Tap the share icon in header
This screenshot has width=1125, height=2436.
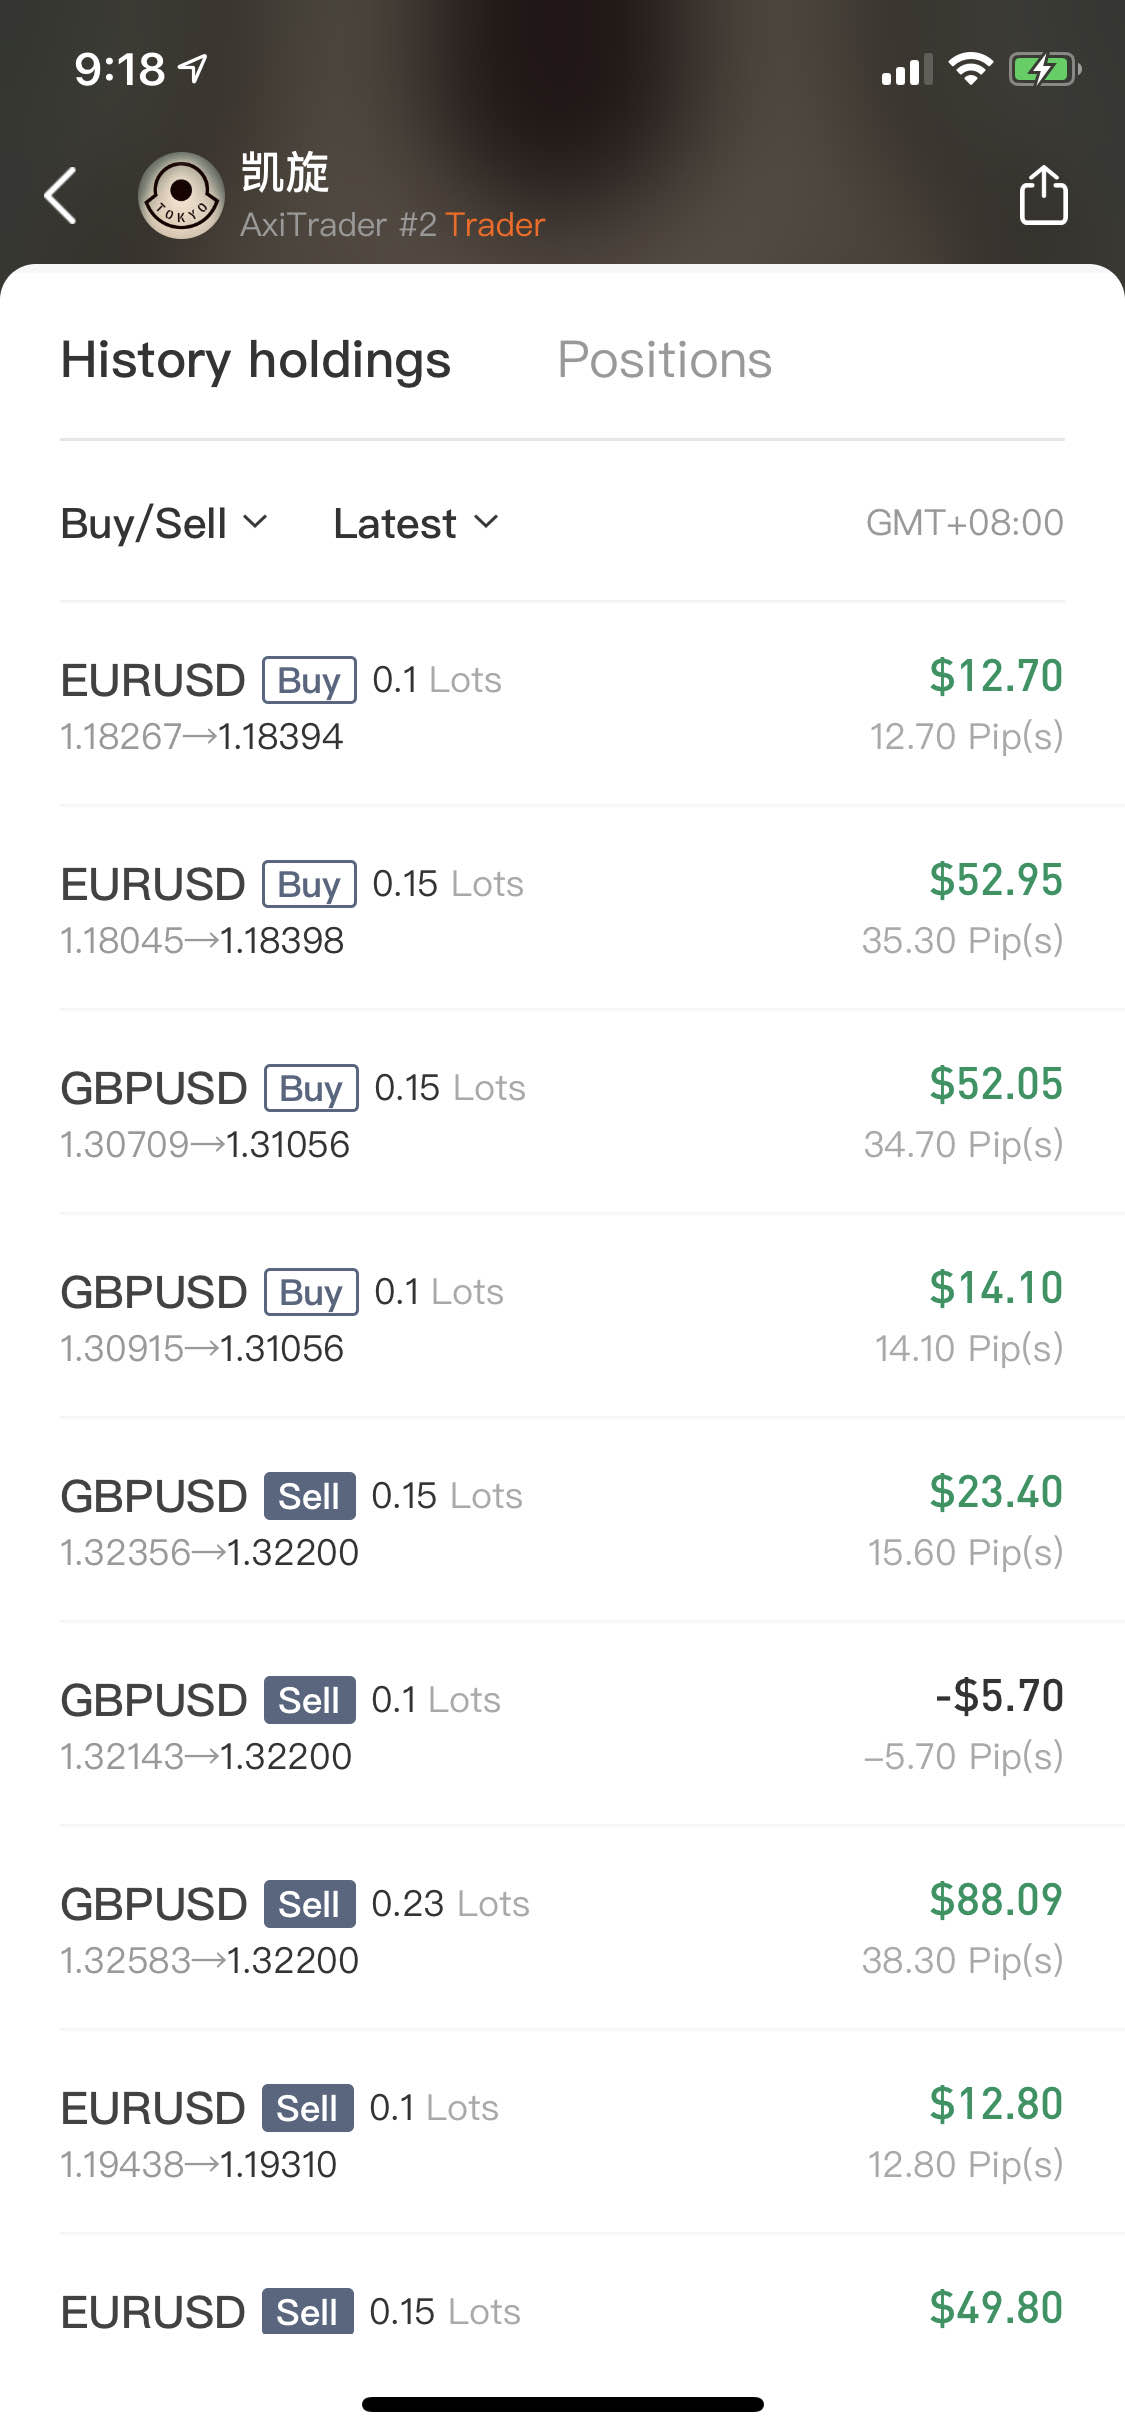point(1043,194)
